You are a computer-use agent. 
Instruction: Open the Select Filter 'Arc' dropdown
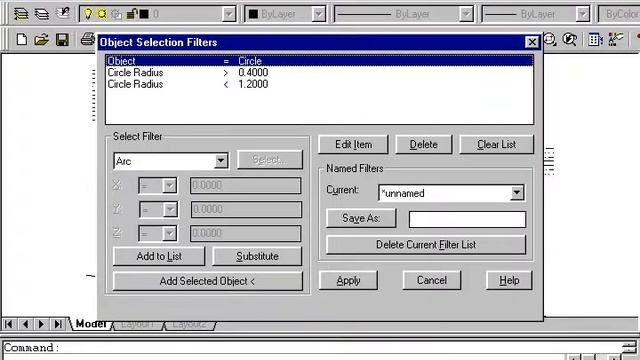click(x=221, y=161)
